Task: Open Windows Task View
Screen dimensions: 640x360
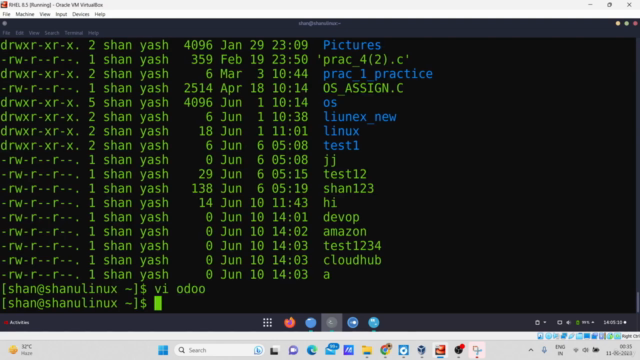Action: [x=274, y=350]
